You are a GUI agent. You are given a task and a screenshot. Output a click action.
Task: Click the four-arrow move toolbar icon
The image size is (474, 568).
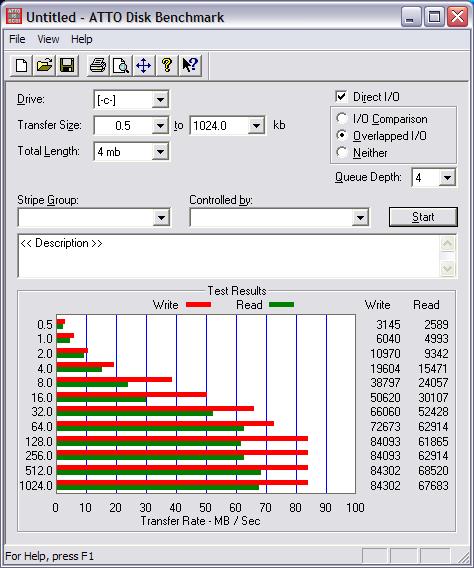pyautogui.click(x=144, y=66)
